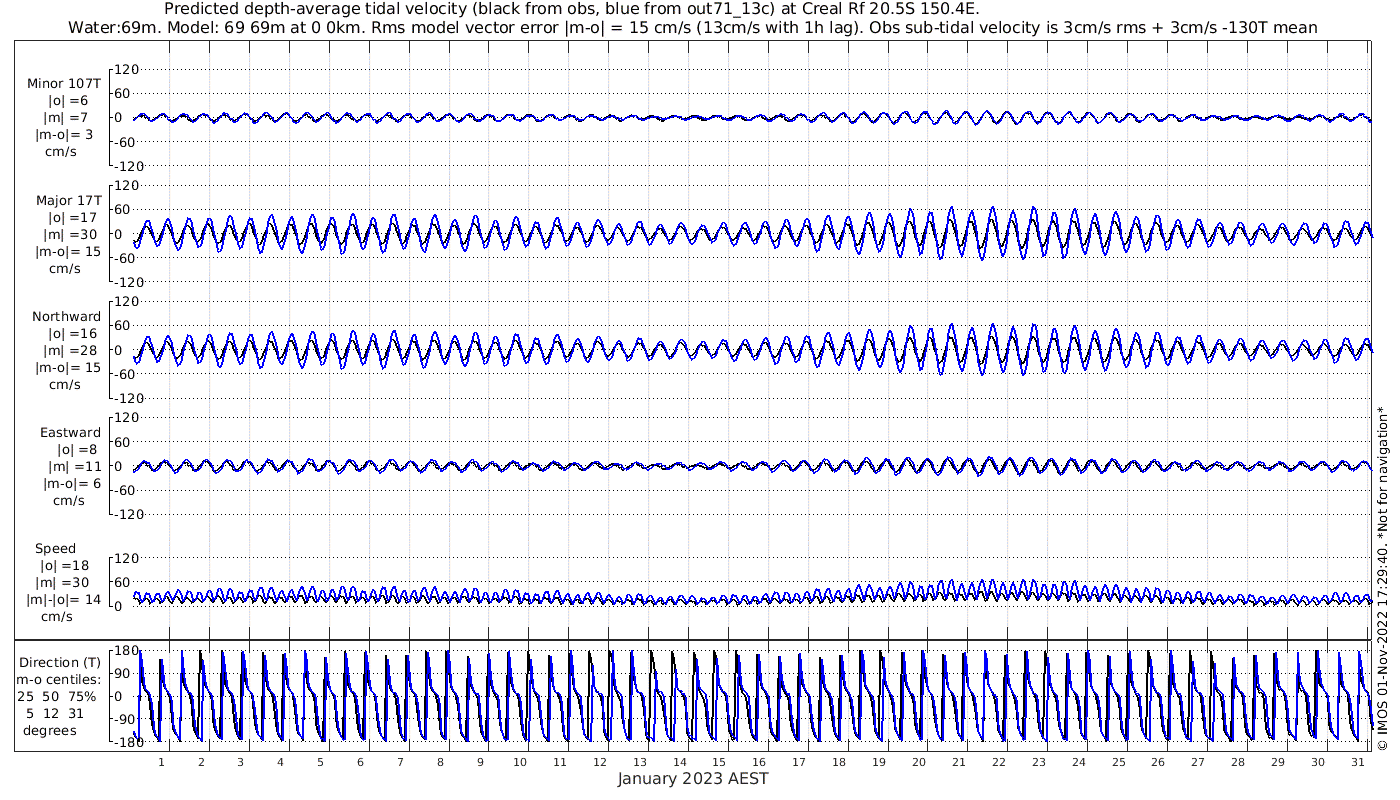Select the "Minor 107T" panel label
Image resolution: width=1400 pixels, height=800 pixels.
[x=64, y=84]
